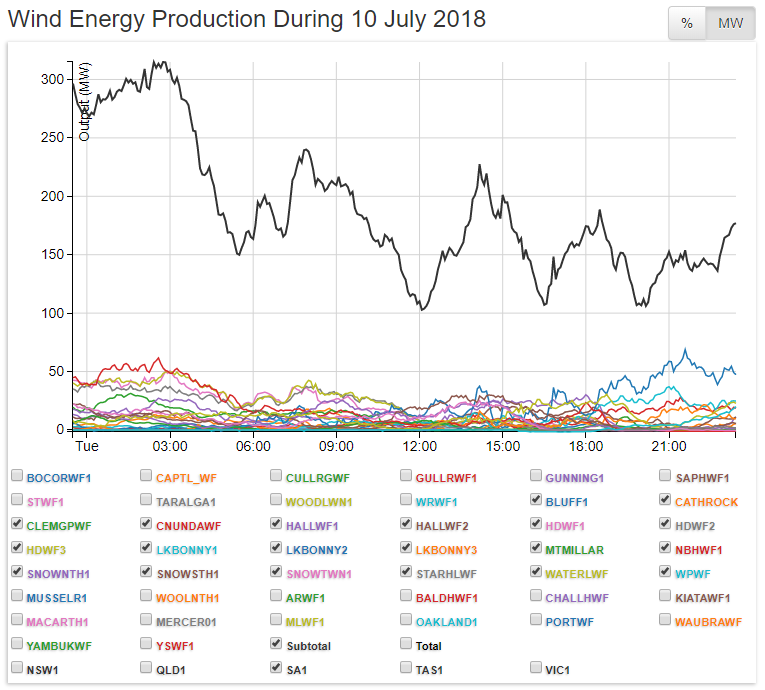Enable the TAS1 region checkbox
This screenshot has width=765, height=690.
407,668
